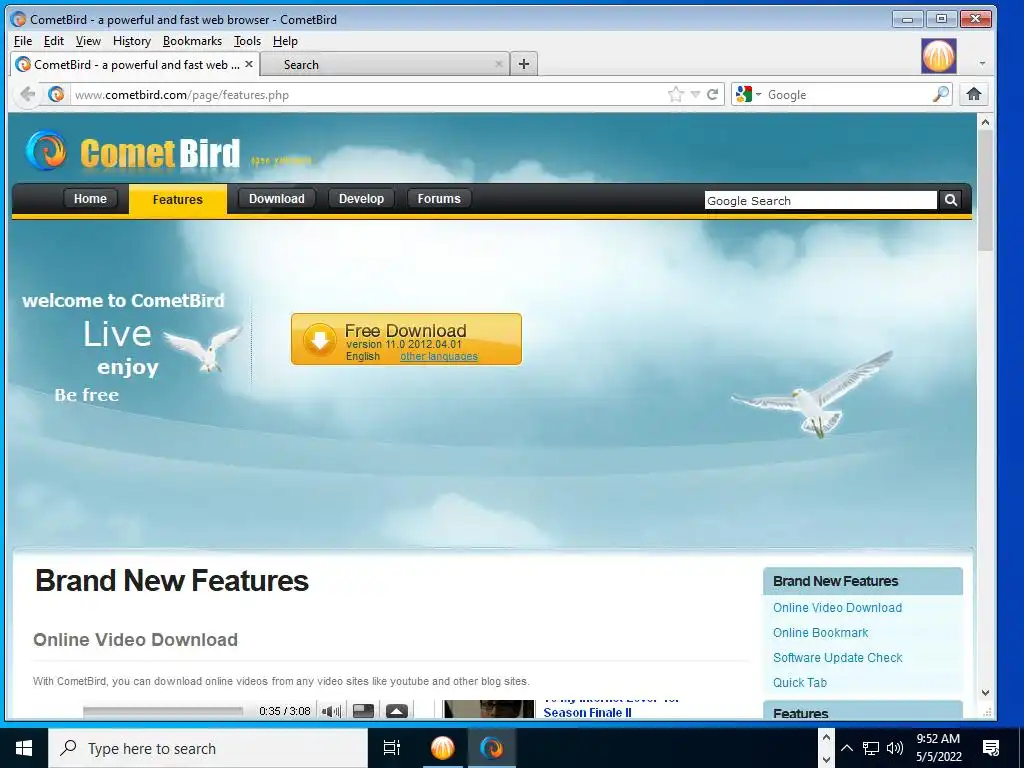
Task: Click the magnifier in browser search box
Action: pos(941,95)
